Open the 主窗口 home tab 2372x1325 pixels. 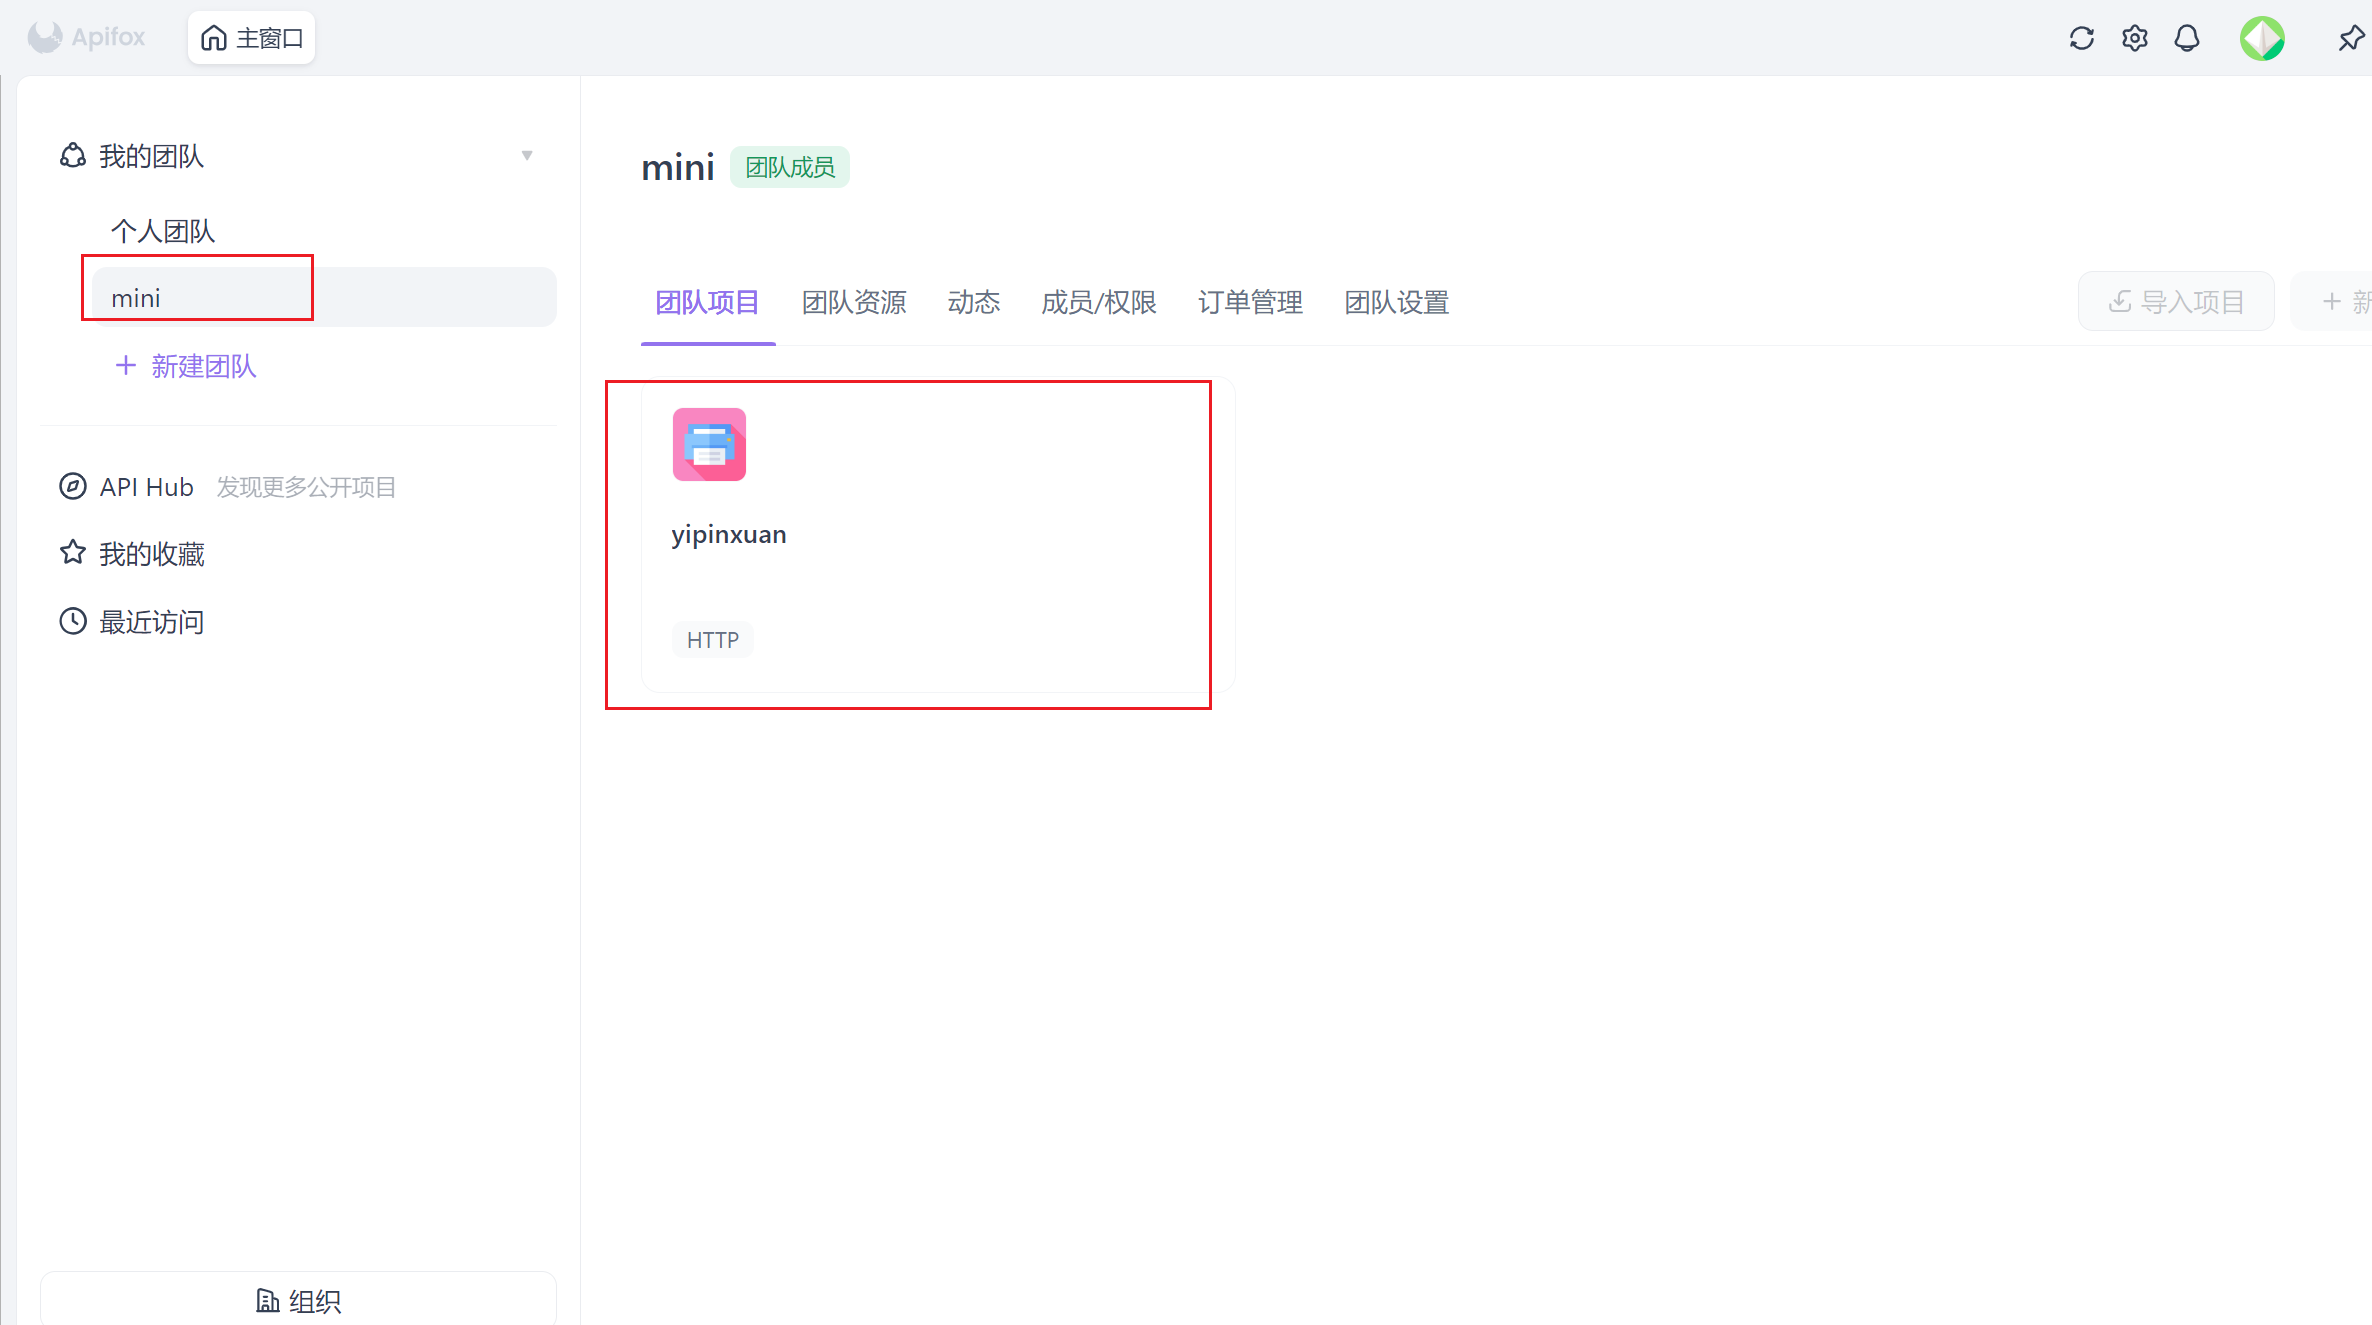click(252, 38)
